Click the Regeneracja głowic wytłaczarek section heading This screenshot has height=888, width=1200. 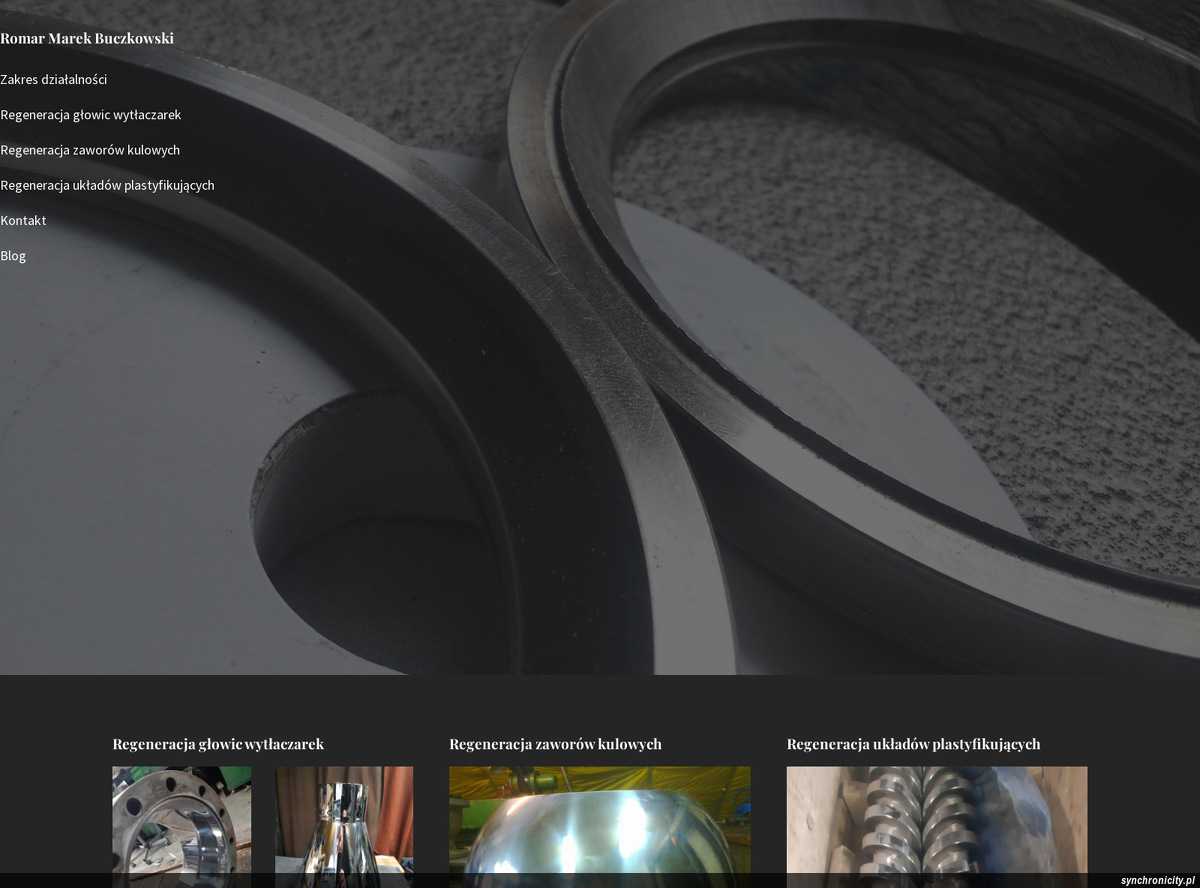(x=218, y=744)
